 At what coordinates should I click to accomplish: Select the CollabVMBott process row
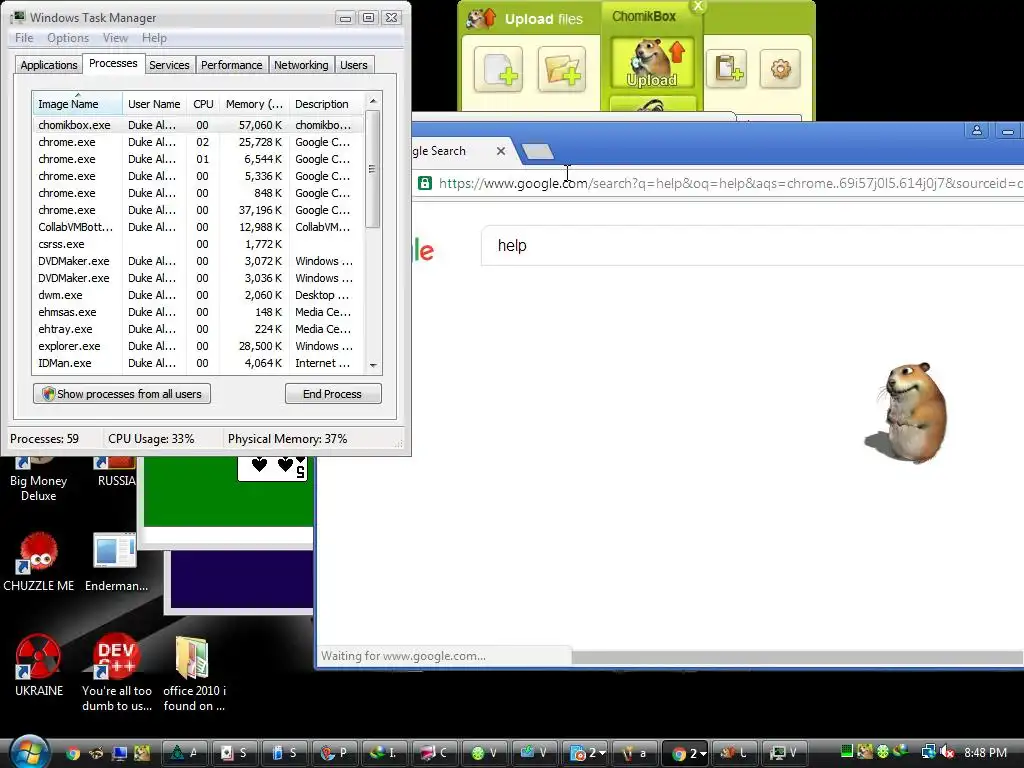199,227
